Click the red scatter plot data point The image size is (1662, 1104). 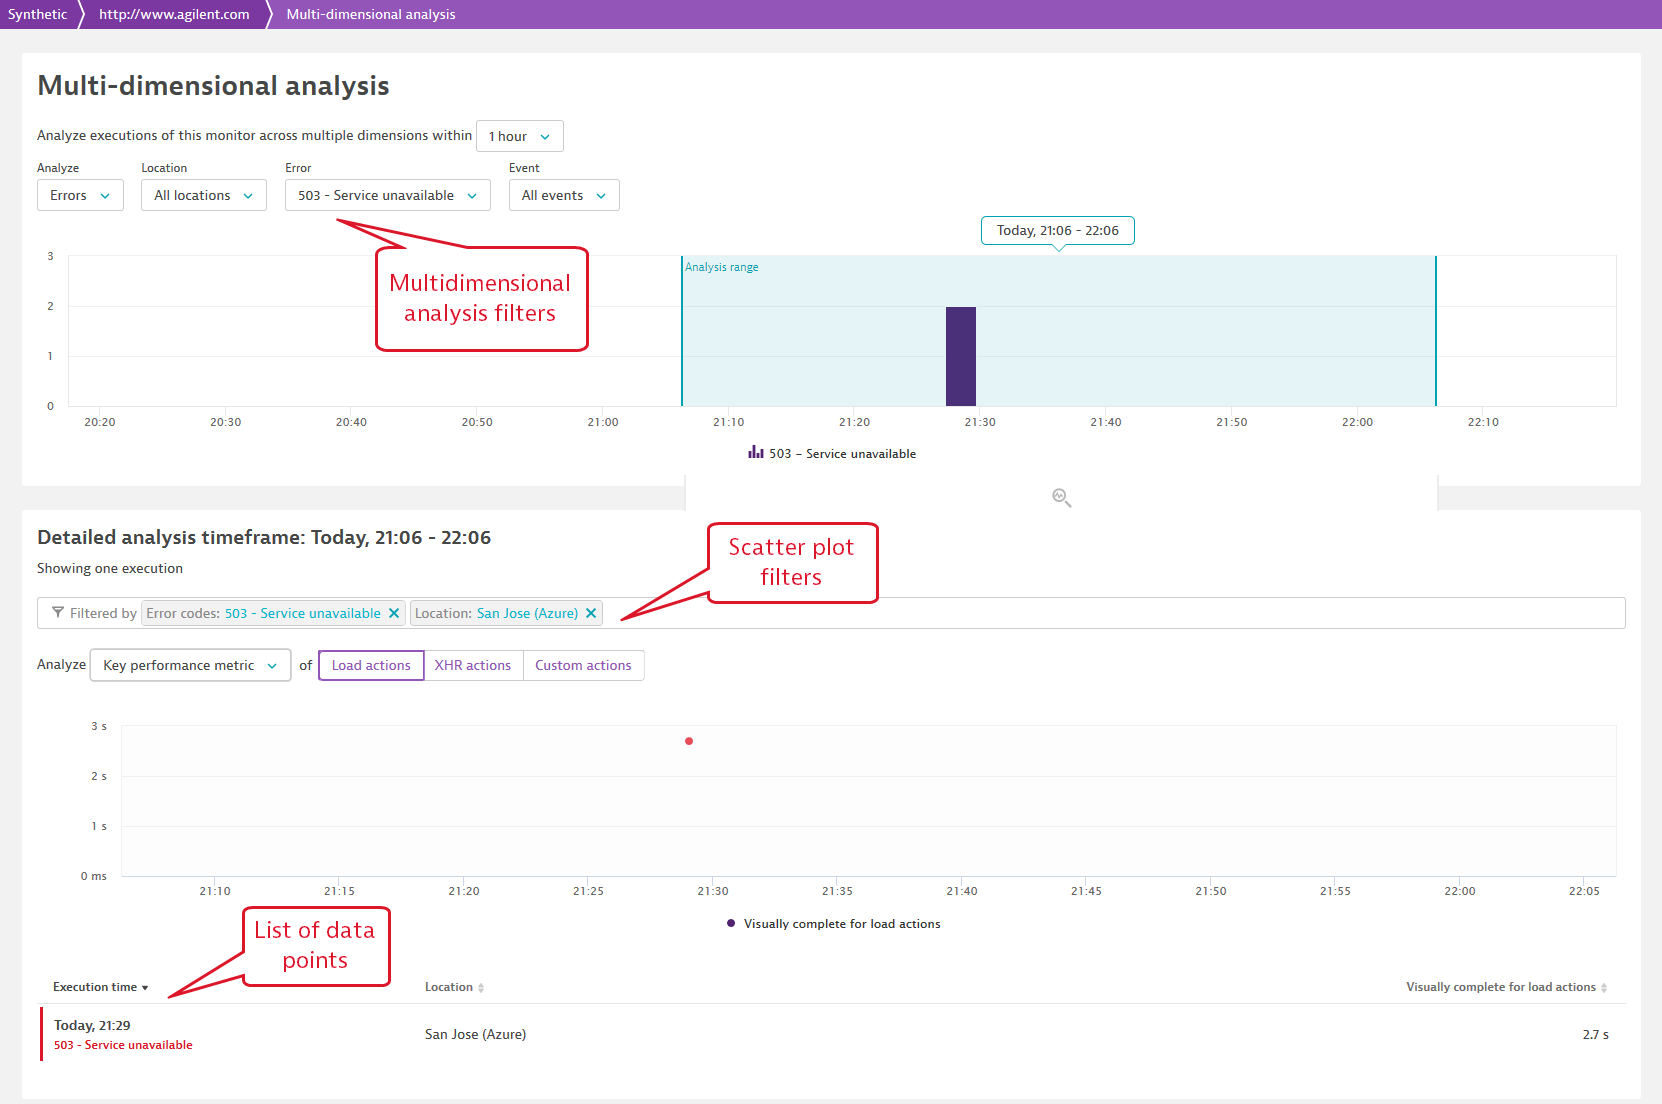point(689,741)
